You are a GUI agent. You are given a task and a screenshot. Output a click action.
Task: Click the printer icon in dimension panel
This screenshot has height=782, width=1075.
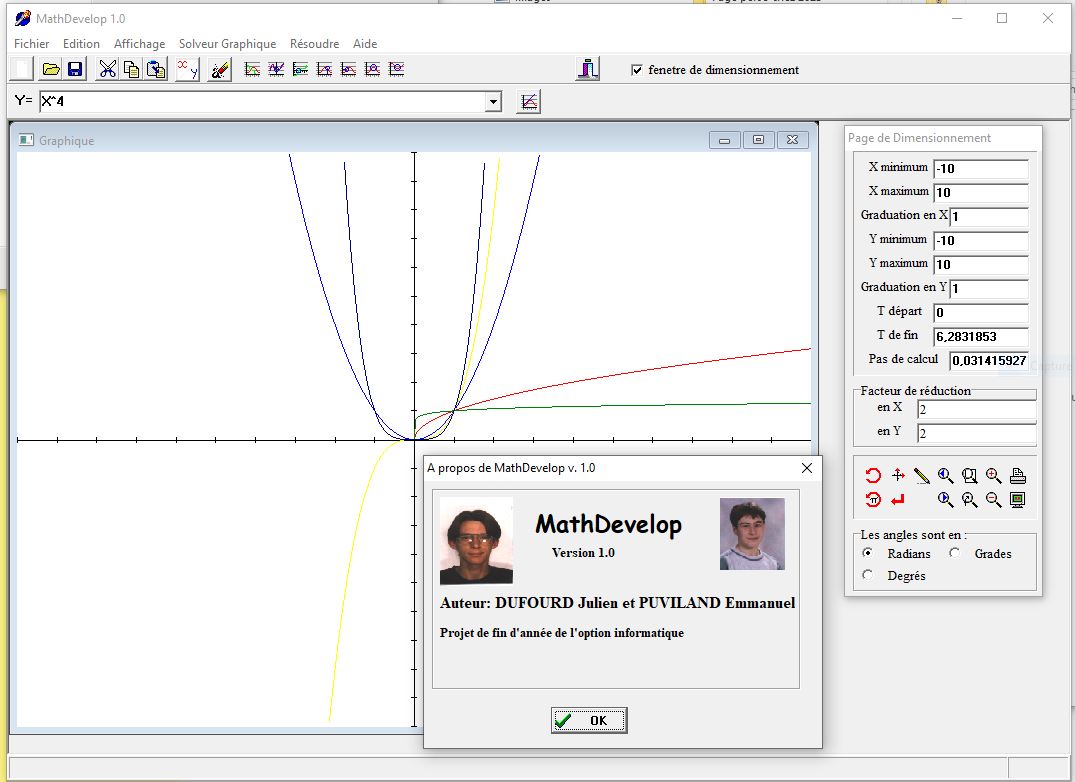[1018, 476]
